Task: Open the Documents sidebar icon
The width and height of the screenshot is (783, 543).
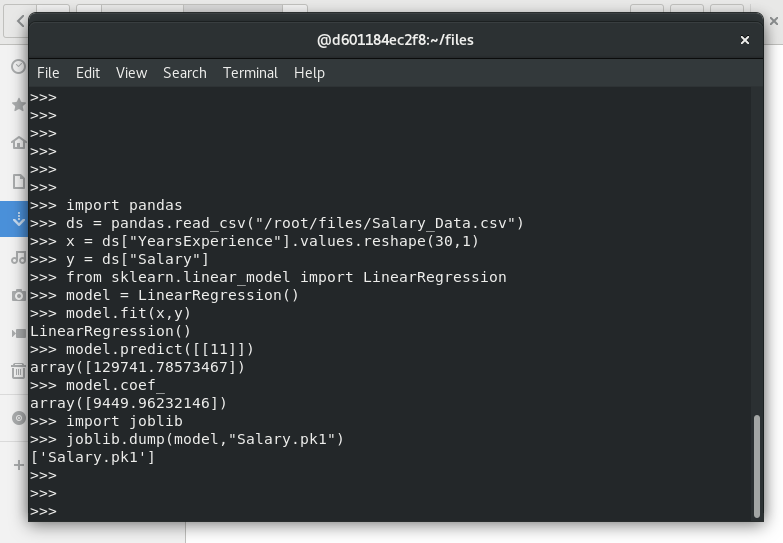Action: (19, 181)
